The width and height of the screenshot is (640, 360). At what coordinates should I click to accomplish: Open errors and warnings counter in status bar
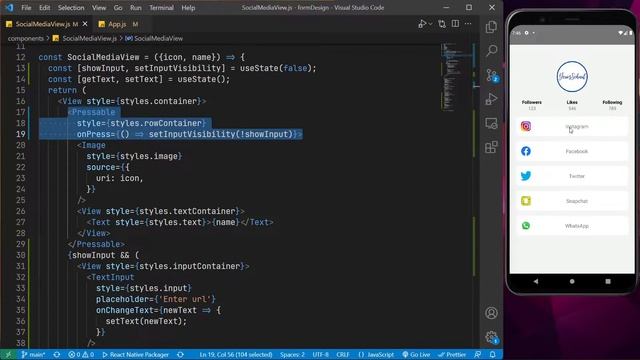pos(81,355)
